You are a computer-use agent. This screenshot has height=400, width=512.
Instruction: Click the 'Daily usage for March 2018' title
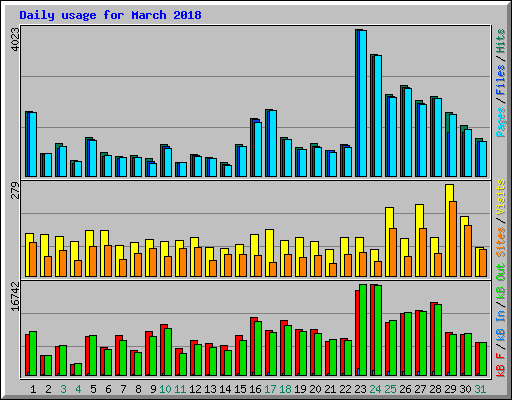pos(110,15)
